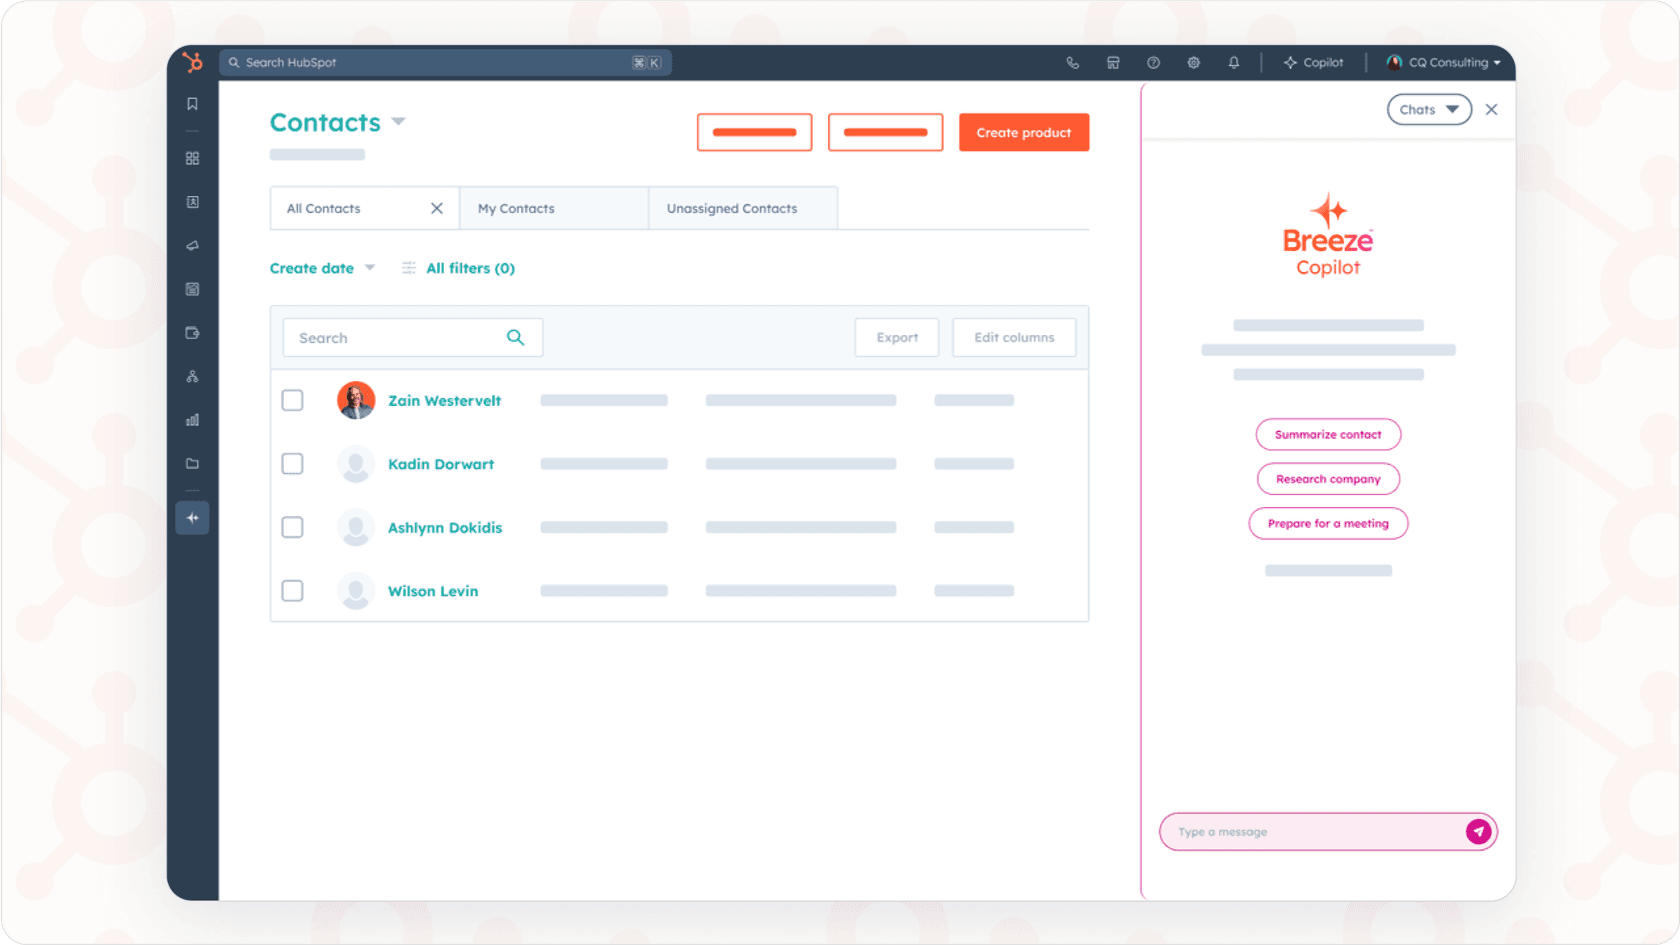Open the CRM contacts icon in the sidebar
Viewport: 1680px width, 945px height.
click(x=192, y=201)
